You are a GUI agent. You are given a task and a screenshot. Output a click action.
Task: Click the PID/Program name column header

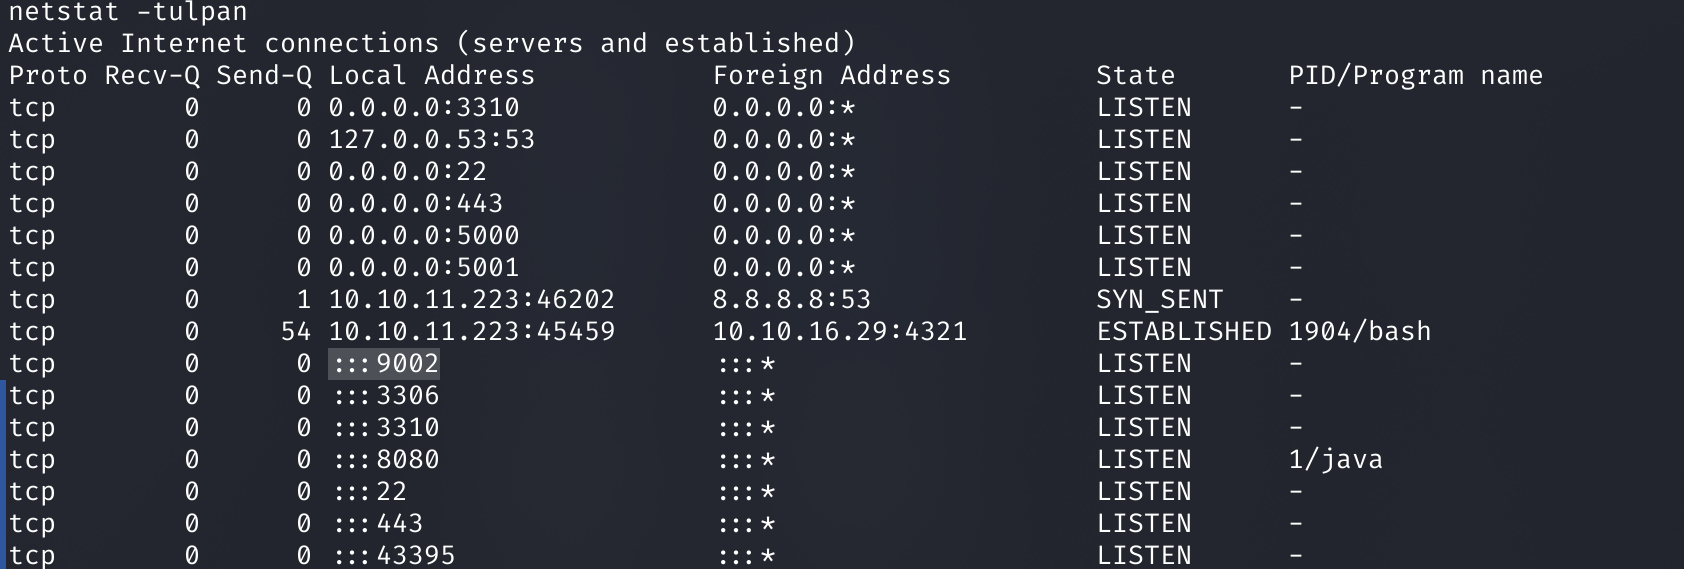coord(1416,76)
